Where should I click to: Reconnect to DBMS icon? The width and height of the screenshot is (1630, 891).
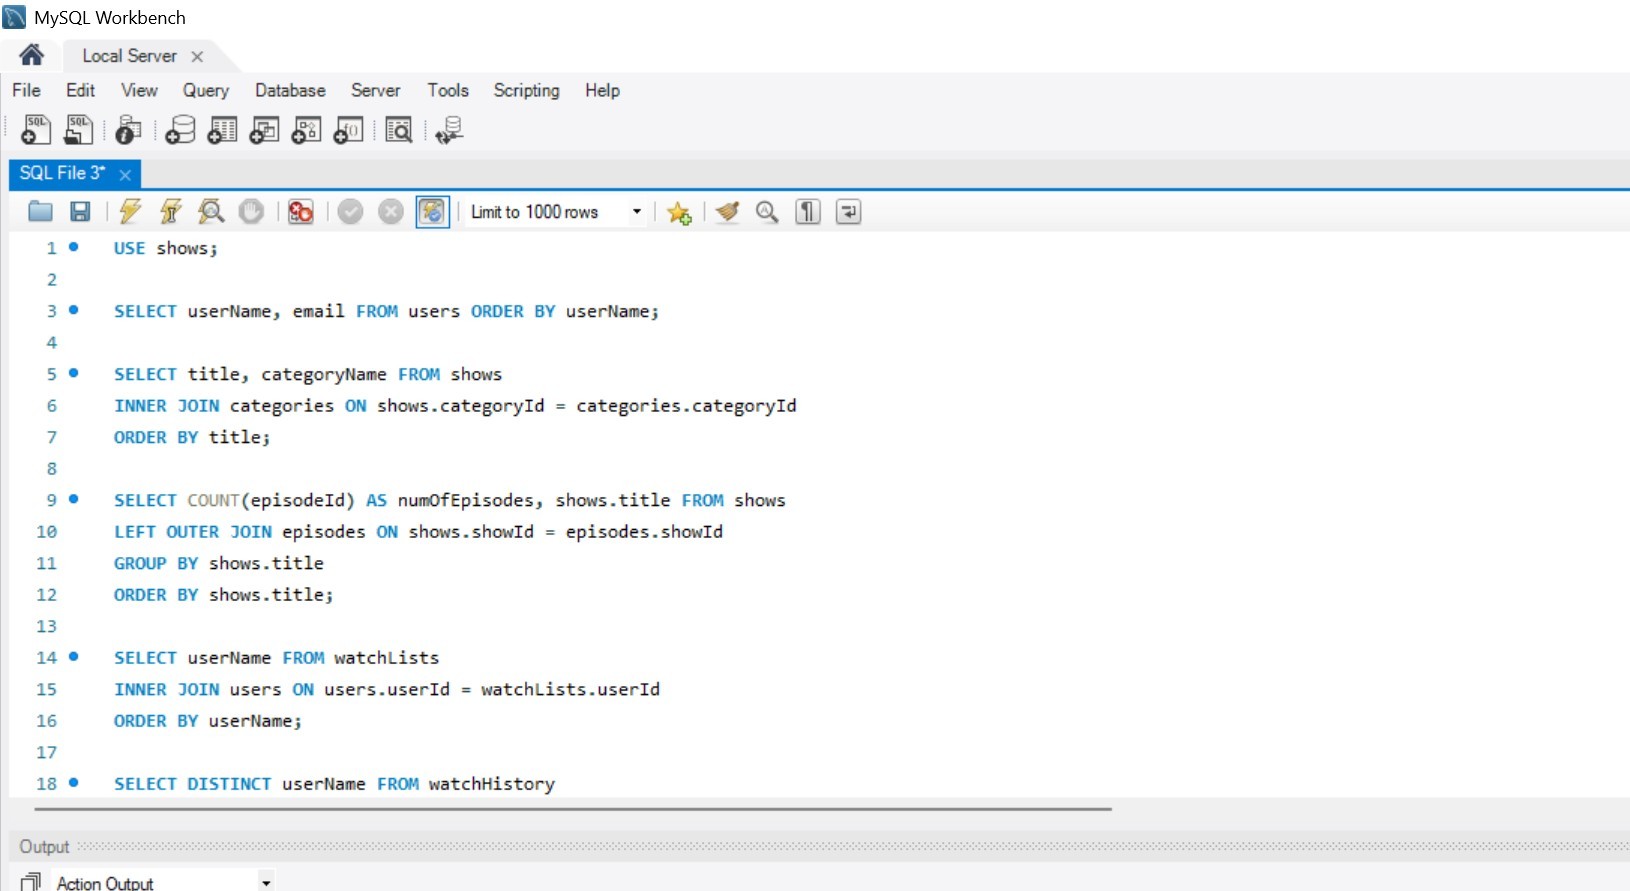pos(449,130)
